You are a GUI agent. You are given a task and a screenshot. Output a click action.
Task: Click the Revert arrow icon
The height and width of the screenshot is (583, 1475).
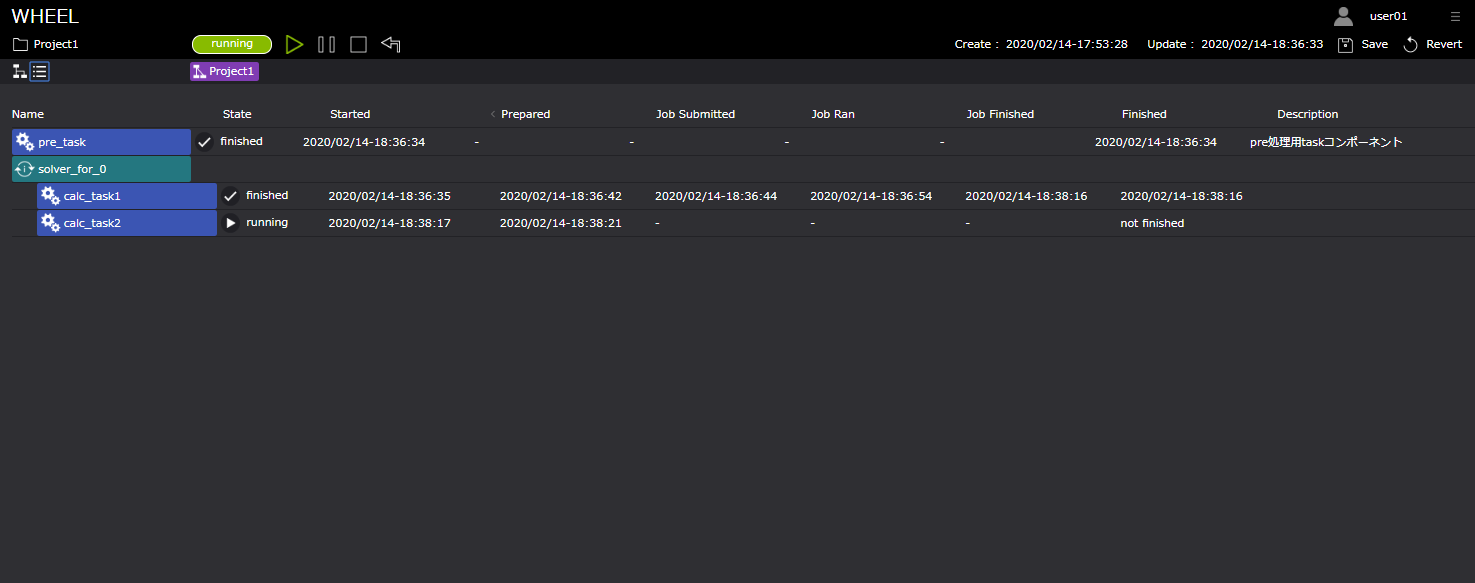(1411, 44)
